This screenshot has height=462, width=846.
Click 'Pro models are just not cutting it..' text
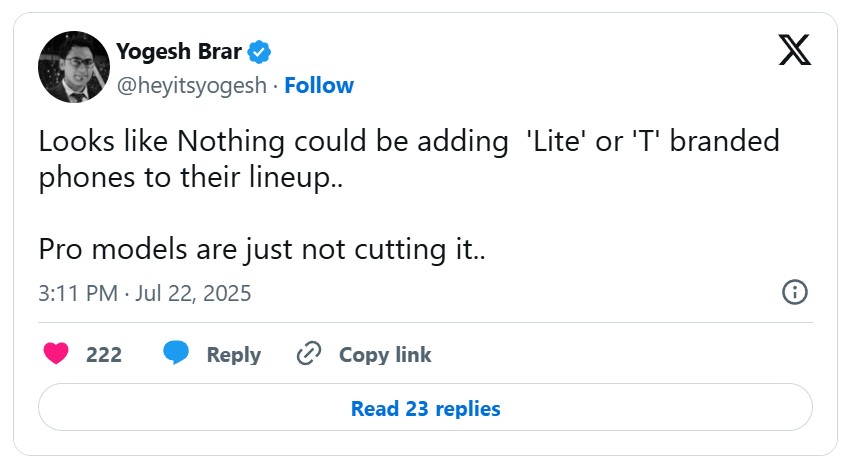[x=262, y=249]
